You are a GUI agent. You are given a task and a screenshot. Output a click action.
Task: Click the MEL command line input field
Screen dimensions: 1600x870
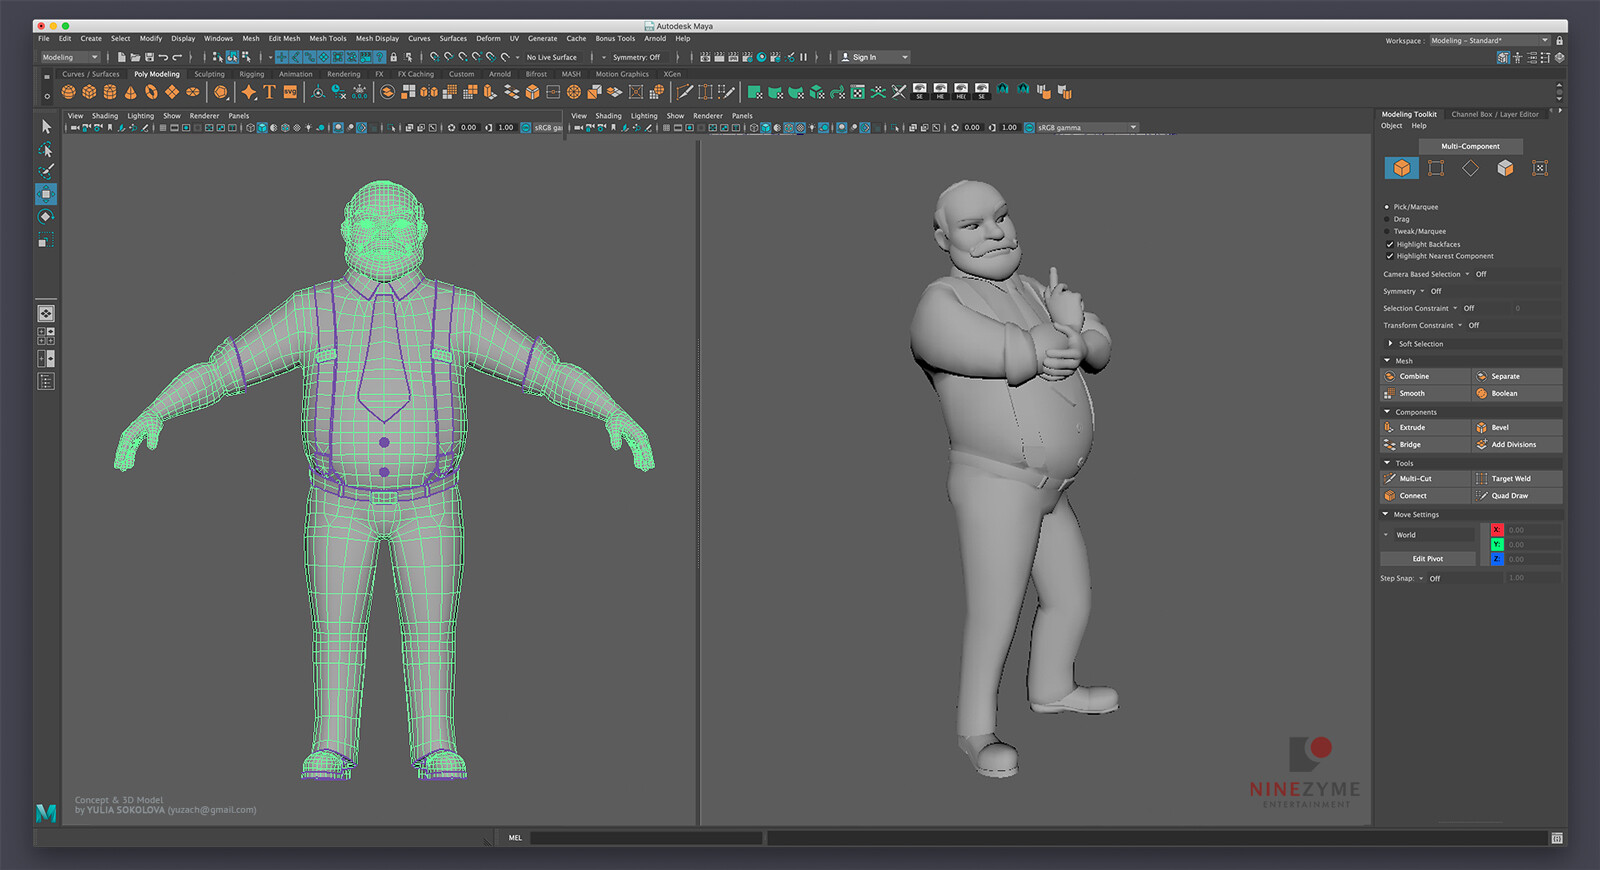tap(645, 838)
